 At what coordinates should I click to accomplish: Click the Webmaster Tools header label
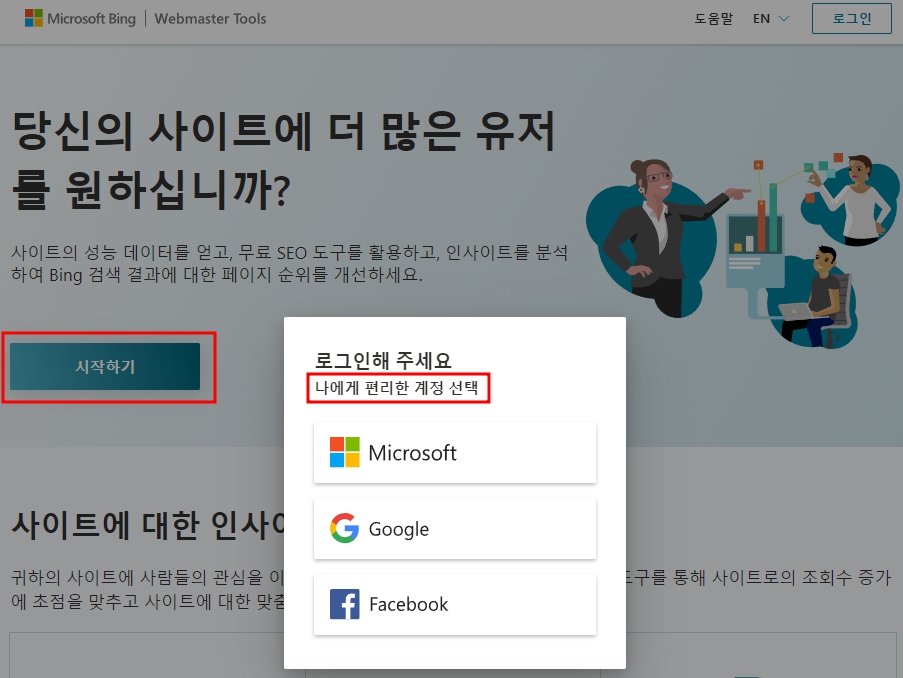[209, 18]
